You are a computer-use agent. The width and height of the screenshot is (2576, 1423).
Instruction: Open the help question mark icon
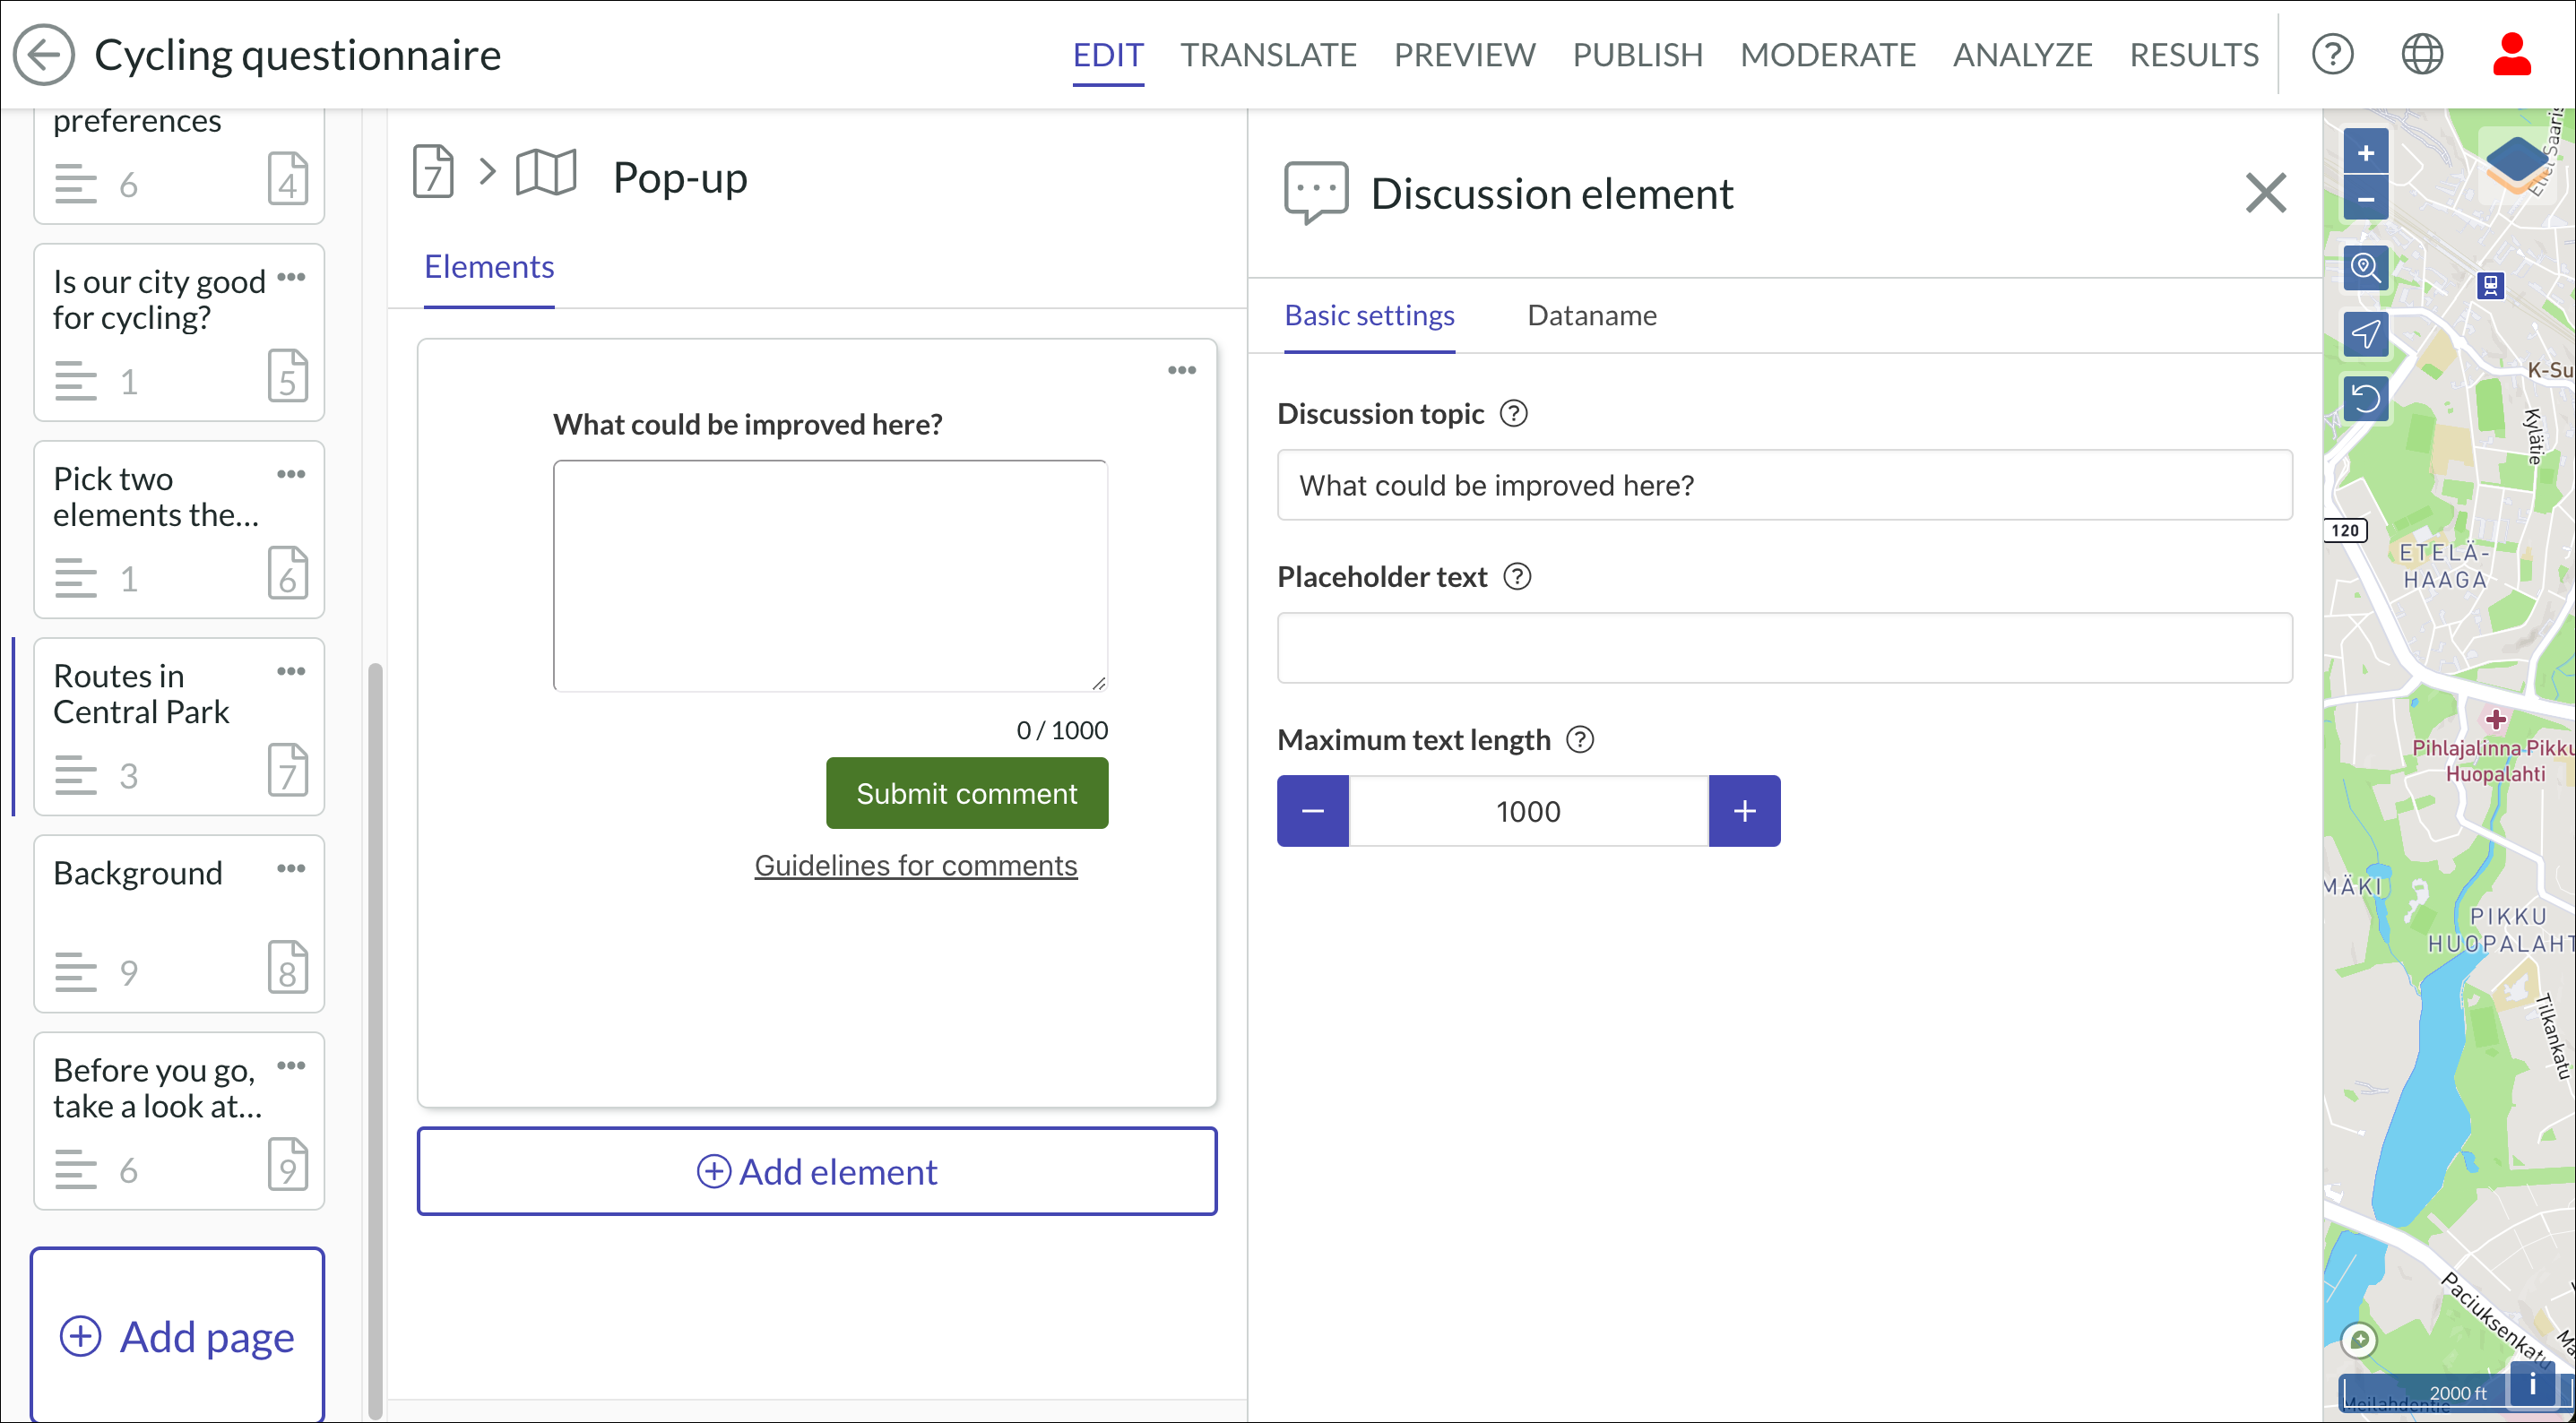[2332, 54]
